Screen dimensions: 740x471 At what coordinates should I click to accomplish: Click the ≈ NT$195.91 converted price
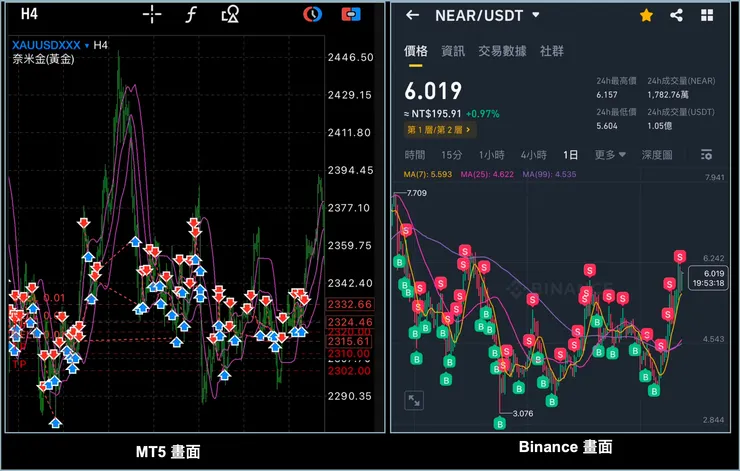[x=432, y=114]
